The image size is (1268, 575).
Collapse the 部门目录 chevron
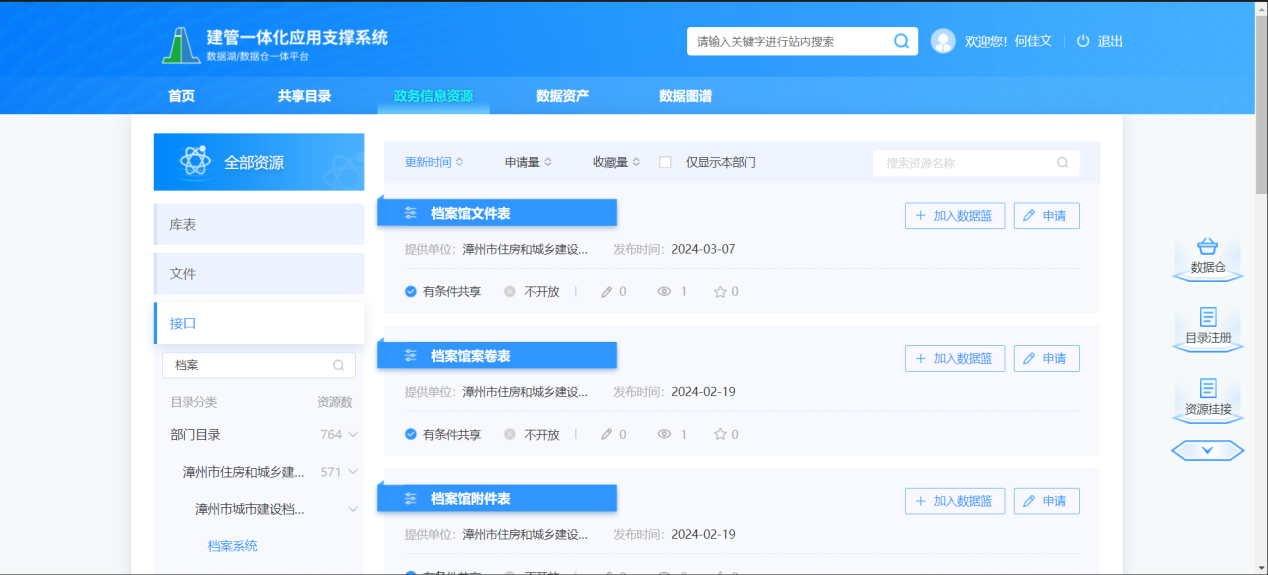353,435
